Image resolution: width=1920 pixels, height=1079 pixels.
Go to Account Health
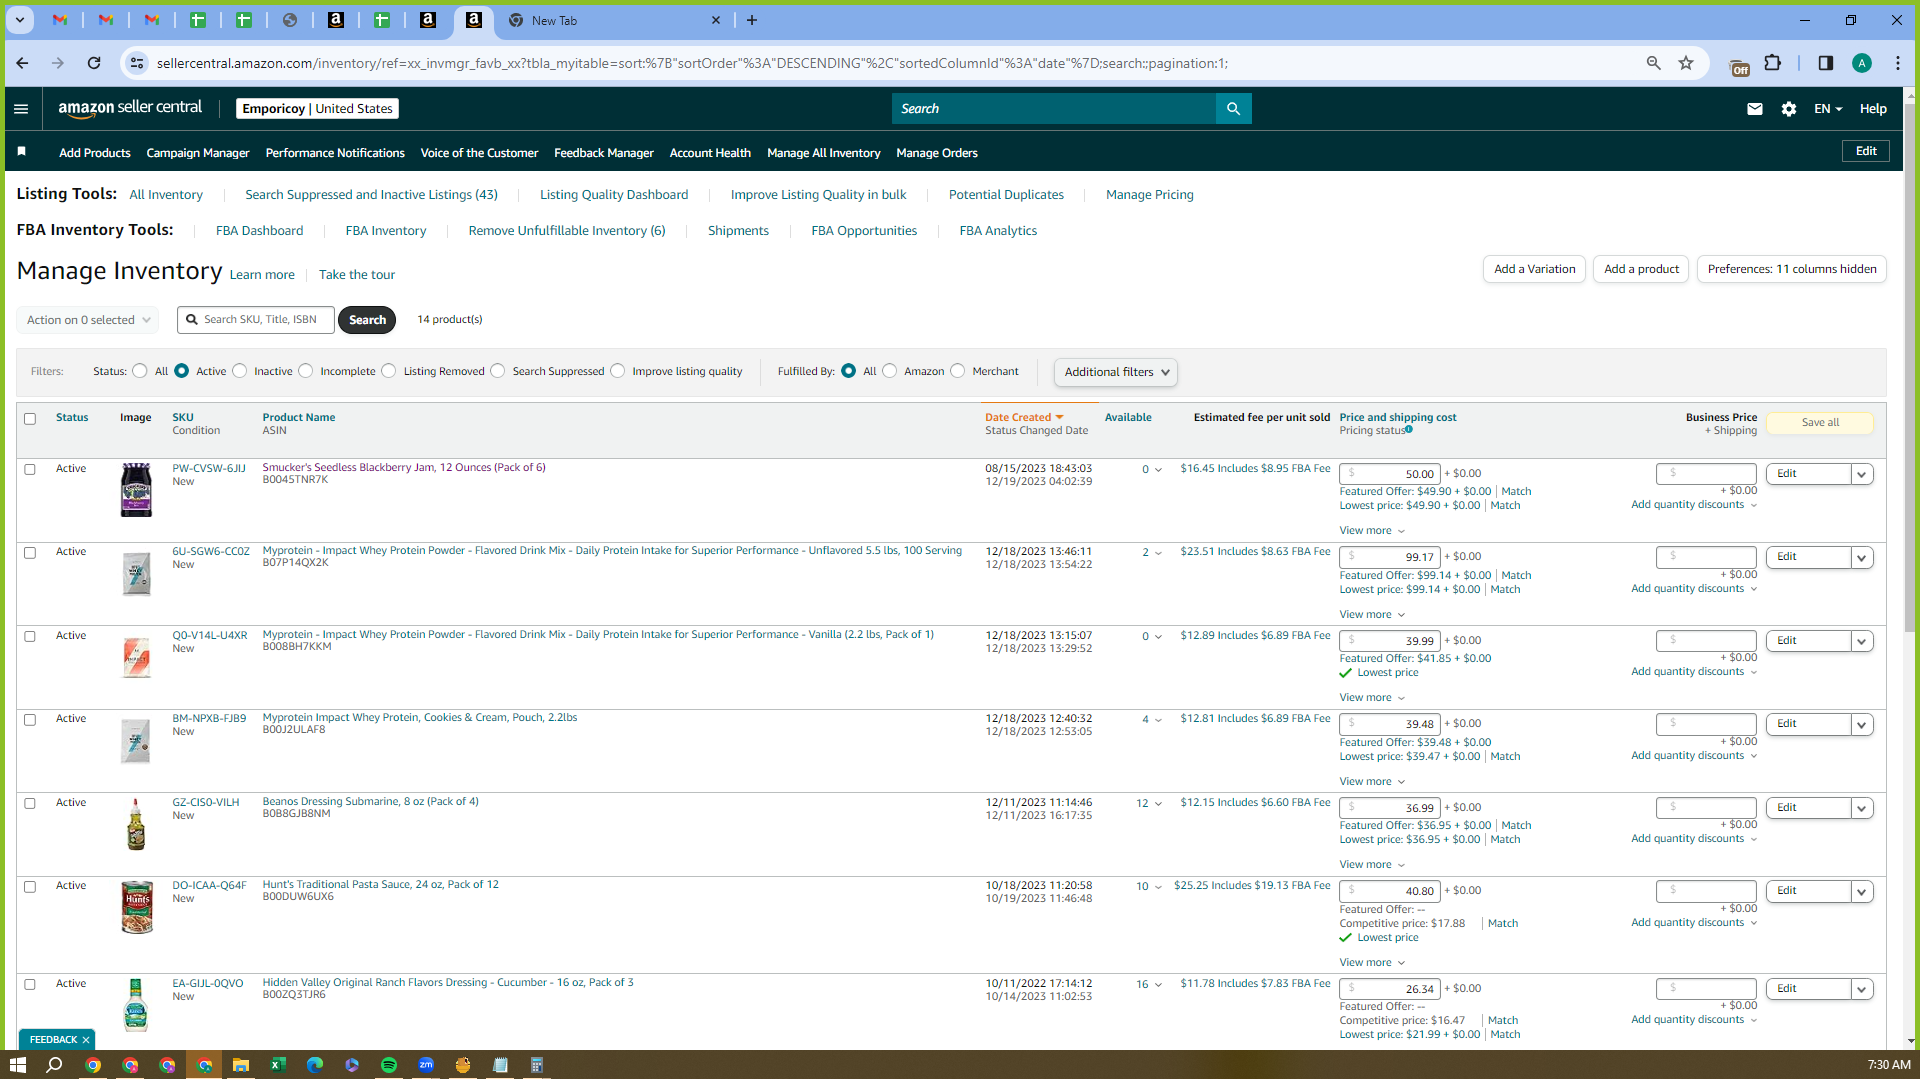pos(710,153)
